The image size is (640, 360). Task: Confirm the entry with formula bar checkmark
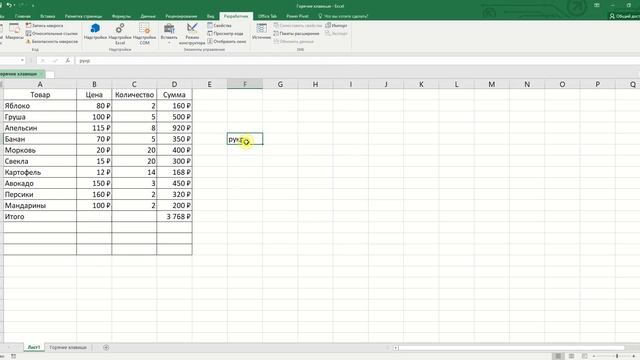pyautogui.click(x=55, y=60)
